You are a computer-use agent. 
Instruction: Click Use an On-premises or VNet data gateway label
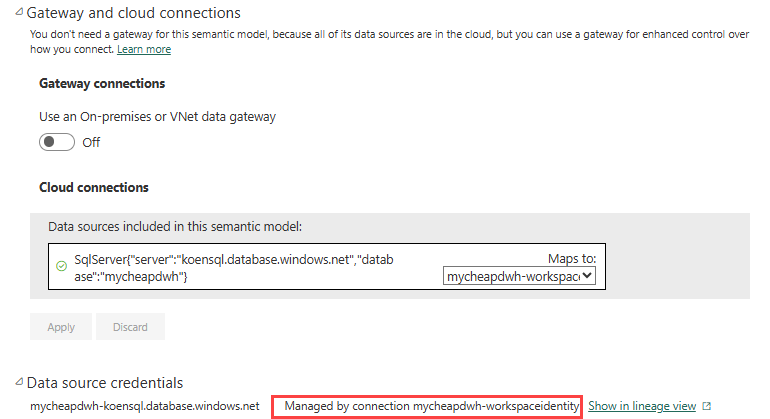tap(158, 116)
